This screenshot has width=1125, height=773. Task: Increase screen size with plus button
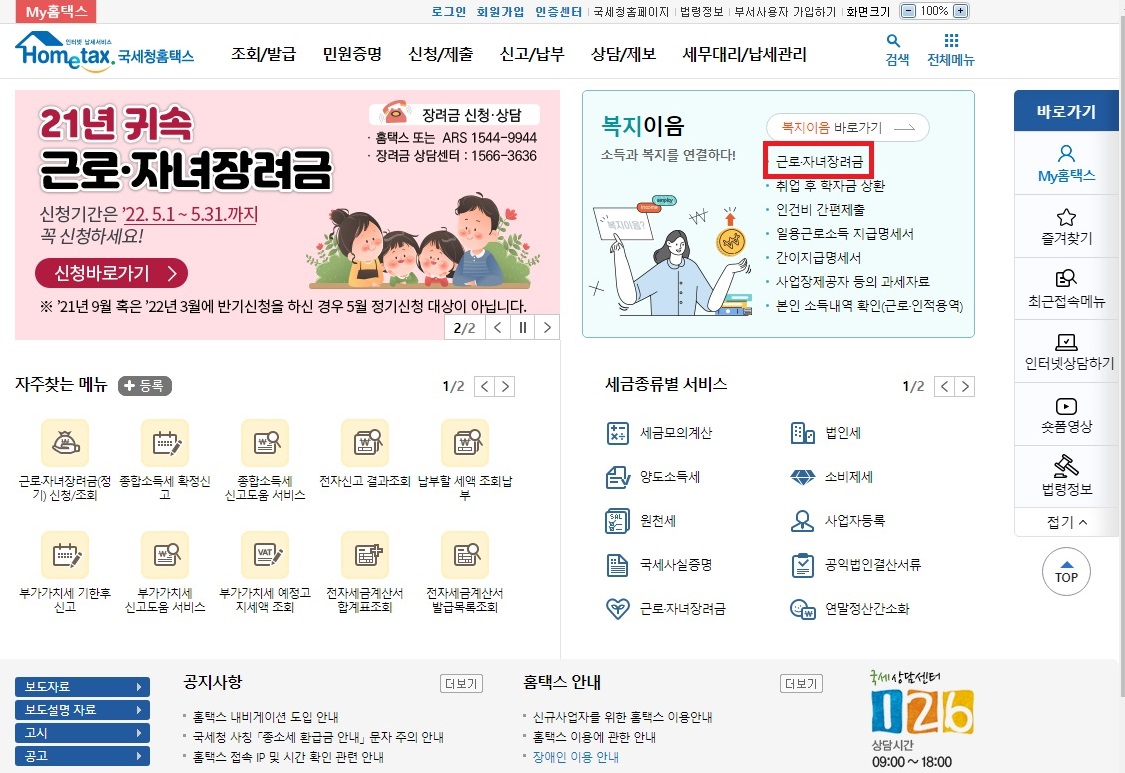coord(961,11)
